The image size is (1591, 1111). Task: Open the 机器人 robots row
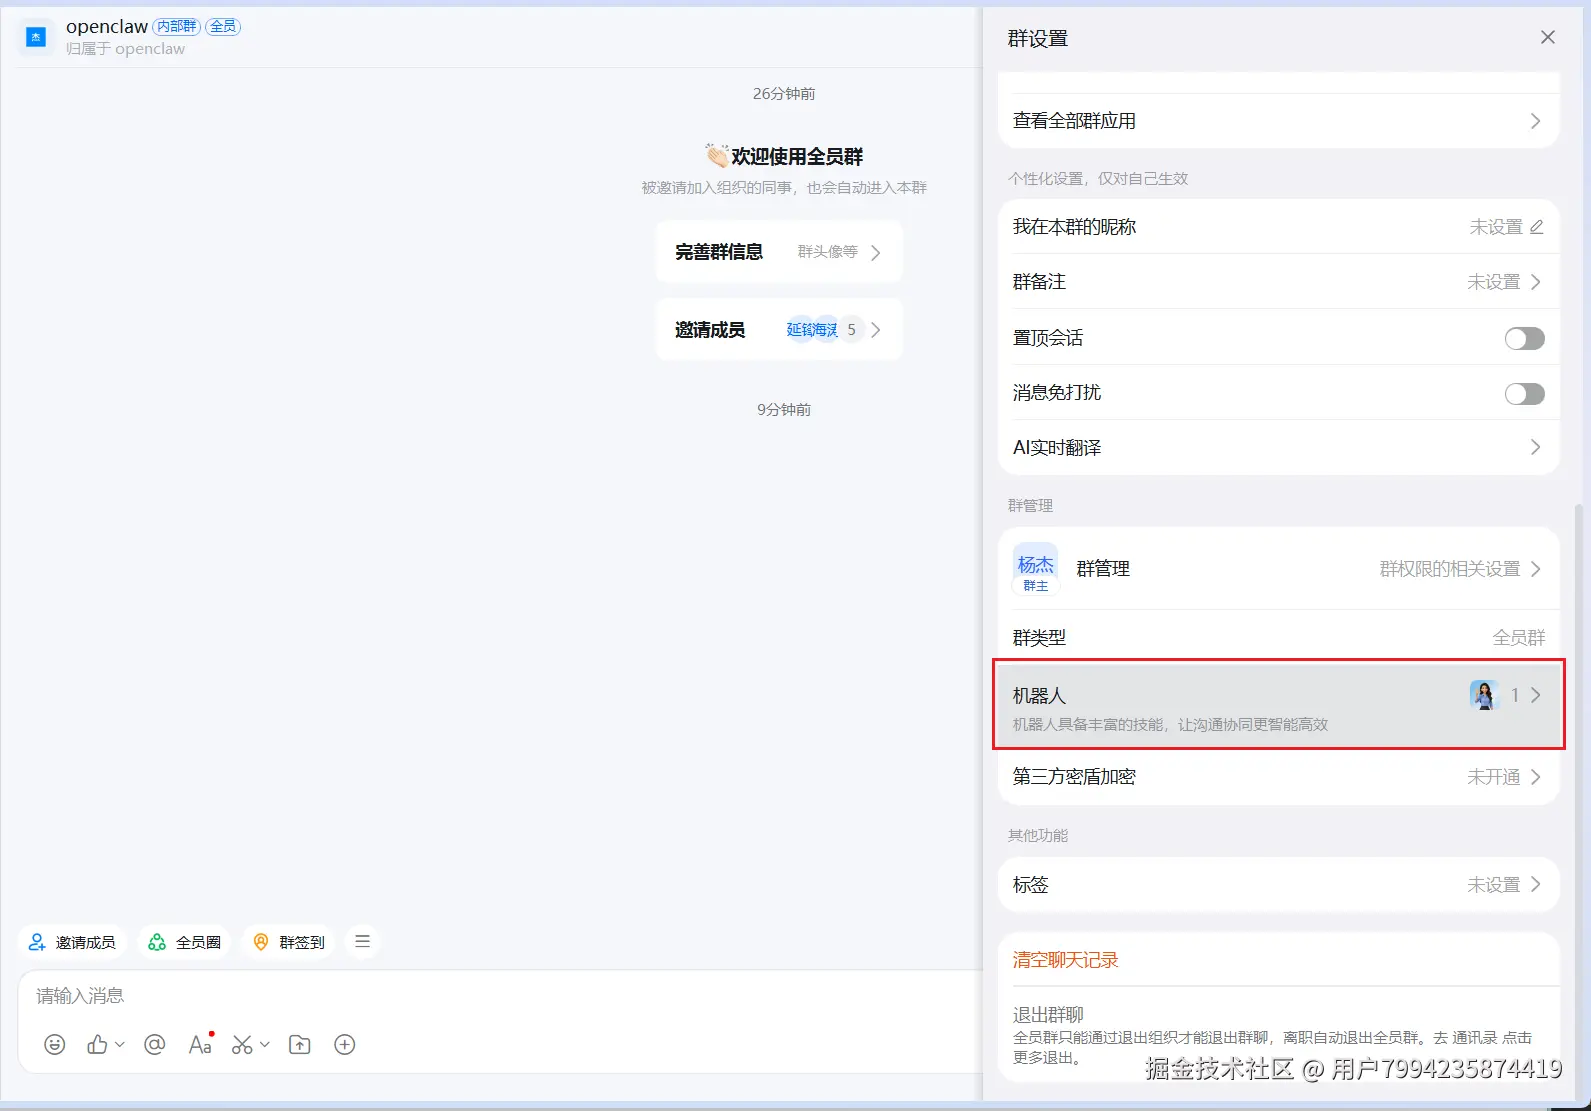coord(1278,704)
